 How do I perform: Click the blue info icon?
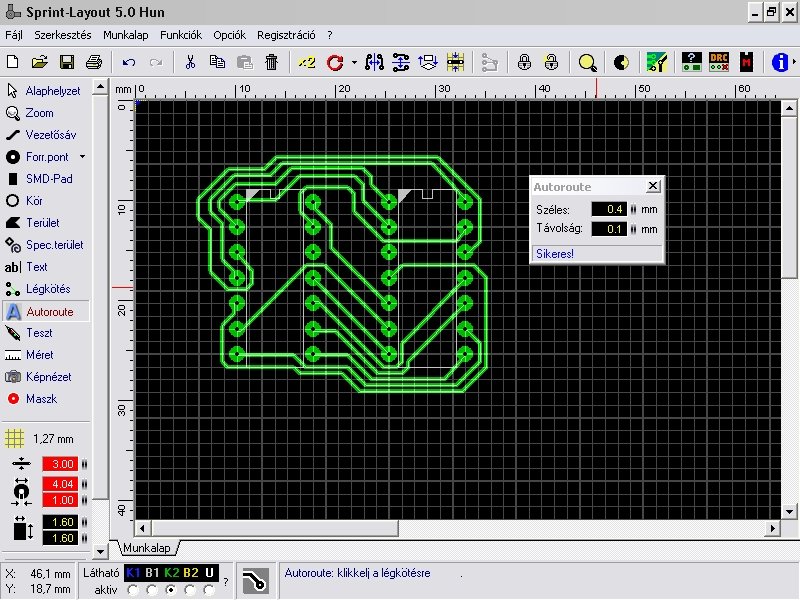click(x=780, y=62)
